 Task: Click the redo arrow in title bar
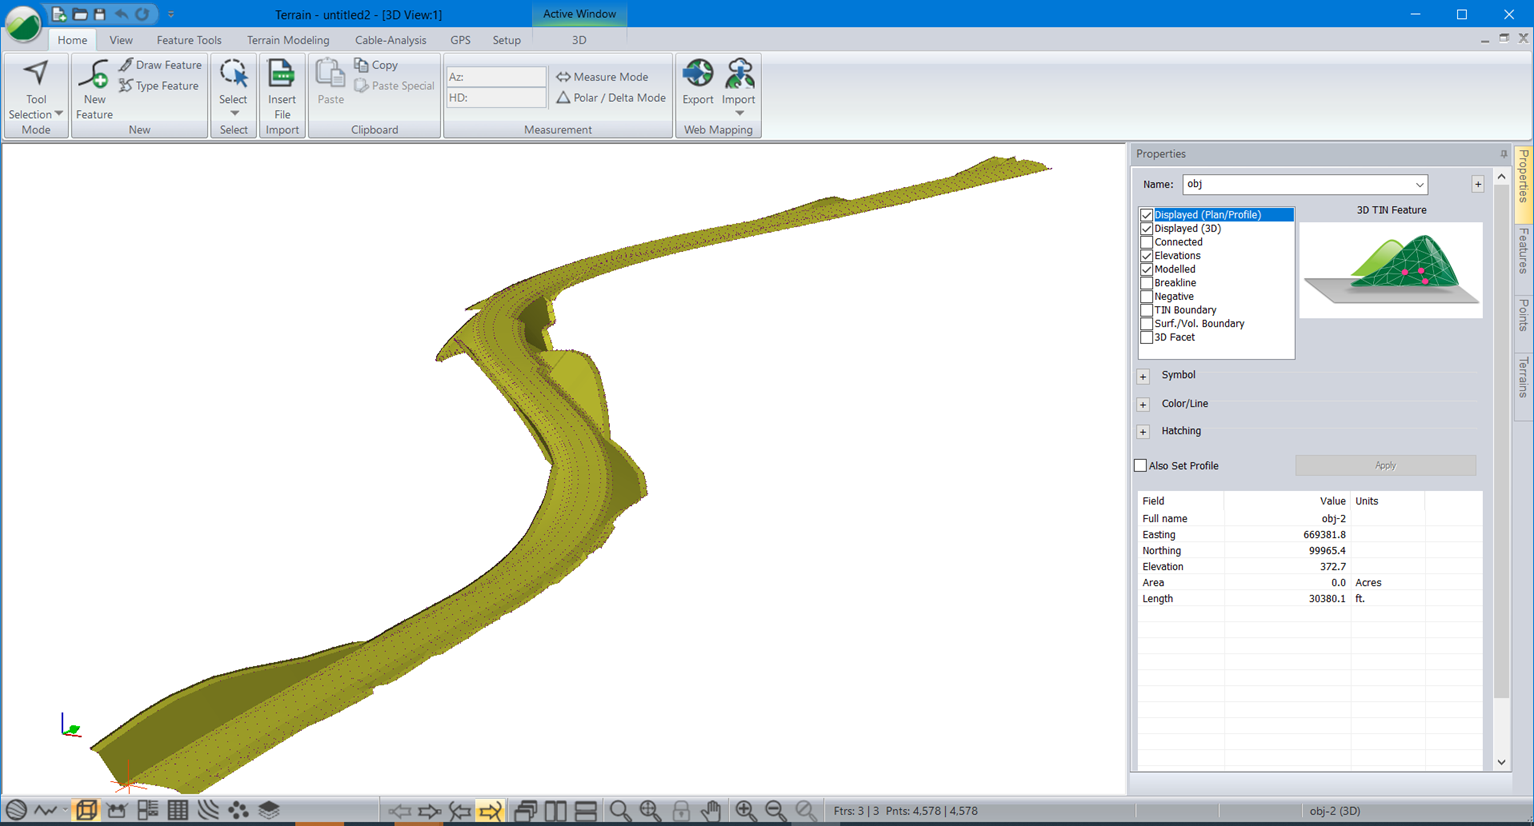(x=142, y=14)
